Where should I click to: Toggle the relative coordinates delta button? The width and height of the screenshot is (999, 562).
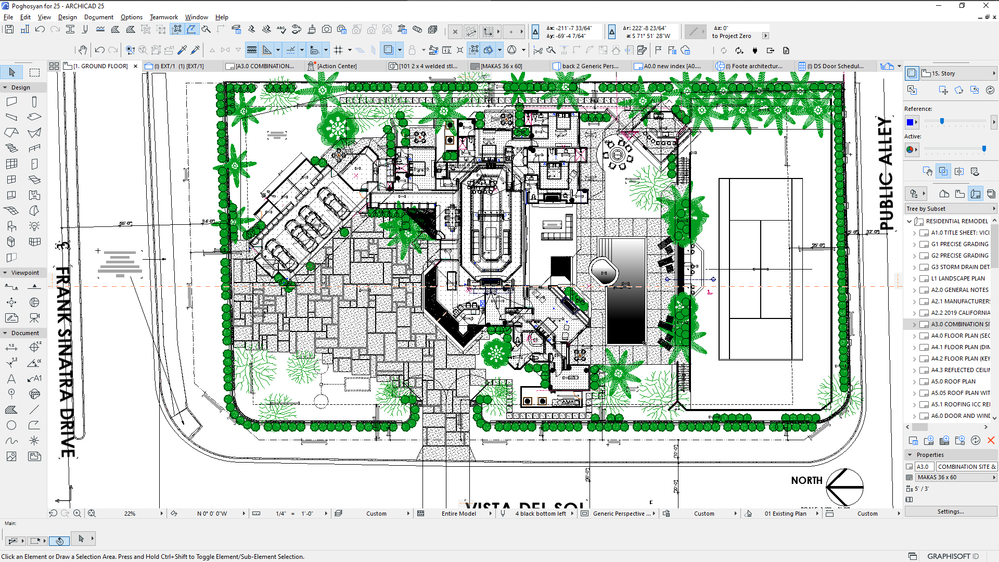point(535,32)
